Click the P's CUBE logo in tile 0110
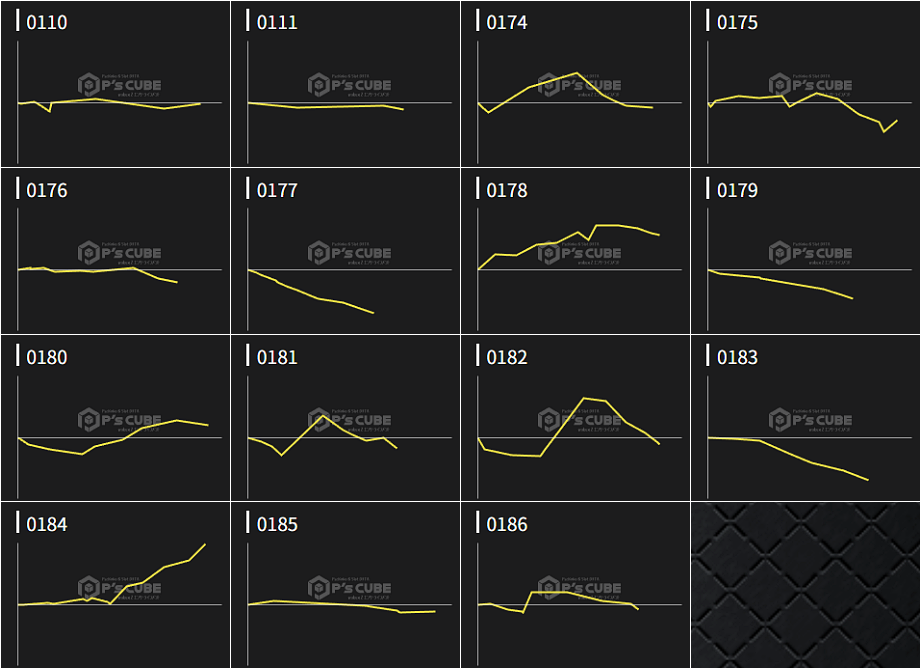 tap(121, 85)
